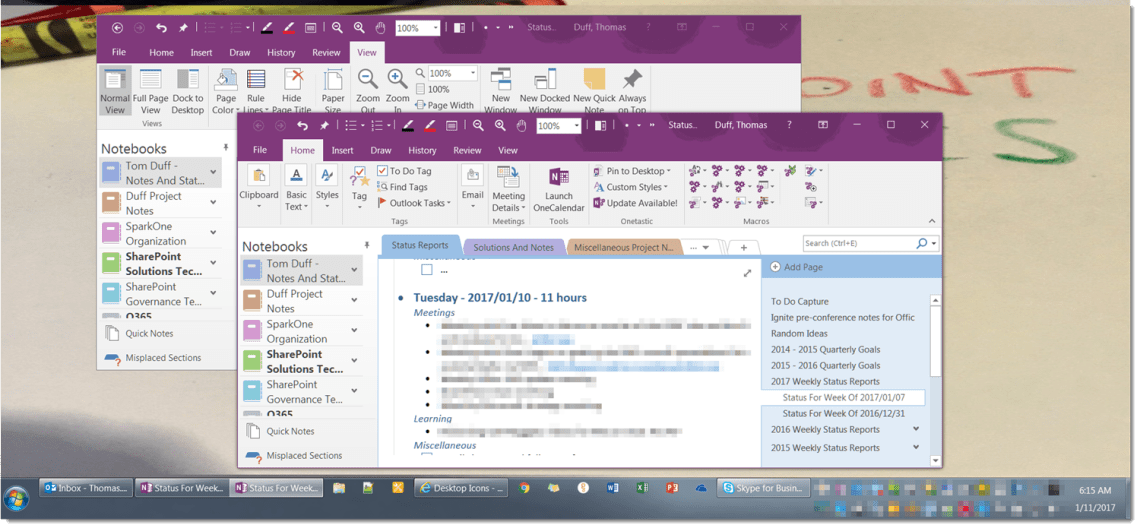
Task: Click the full page view expand arrows
Action: click(x=747, y=273)
